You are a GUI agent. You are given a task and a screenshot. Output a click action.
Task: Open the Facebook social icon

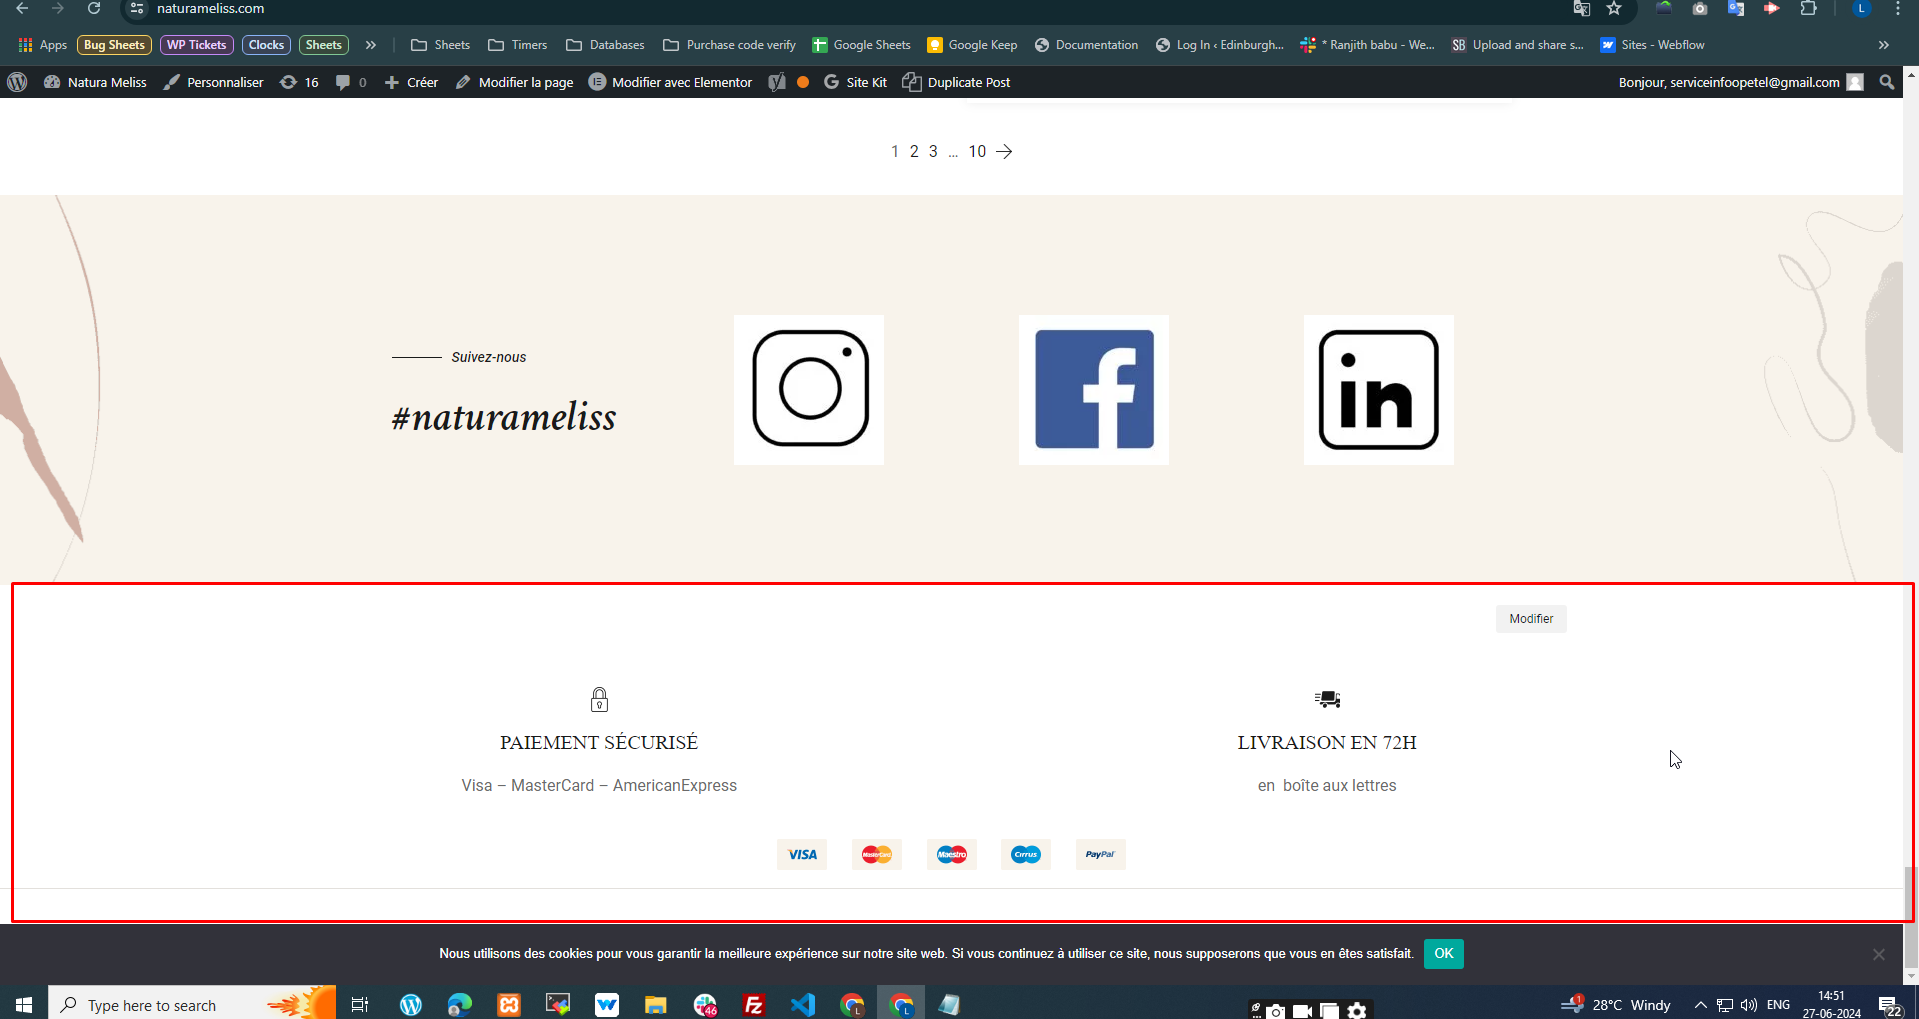click(x=1094, y=389)
